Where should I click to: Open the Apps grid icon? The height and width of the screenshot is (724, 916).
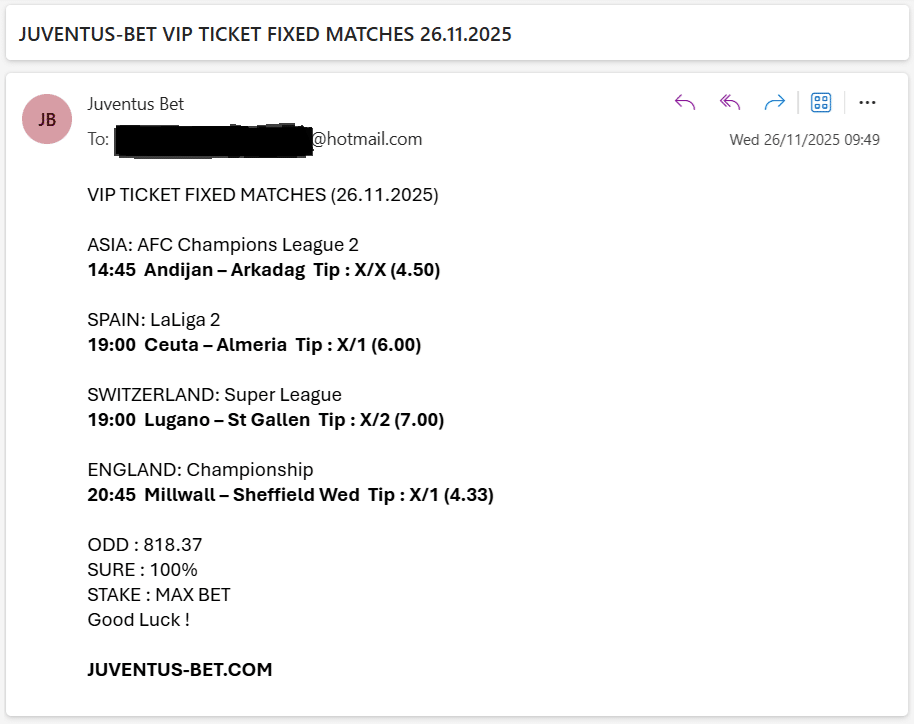tap(820, 102)
